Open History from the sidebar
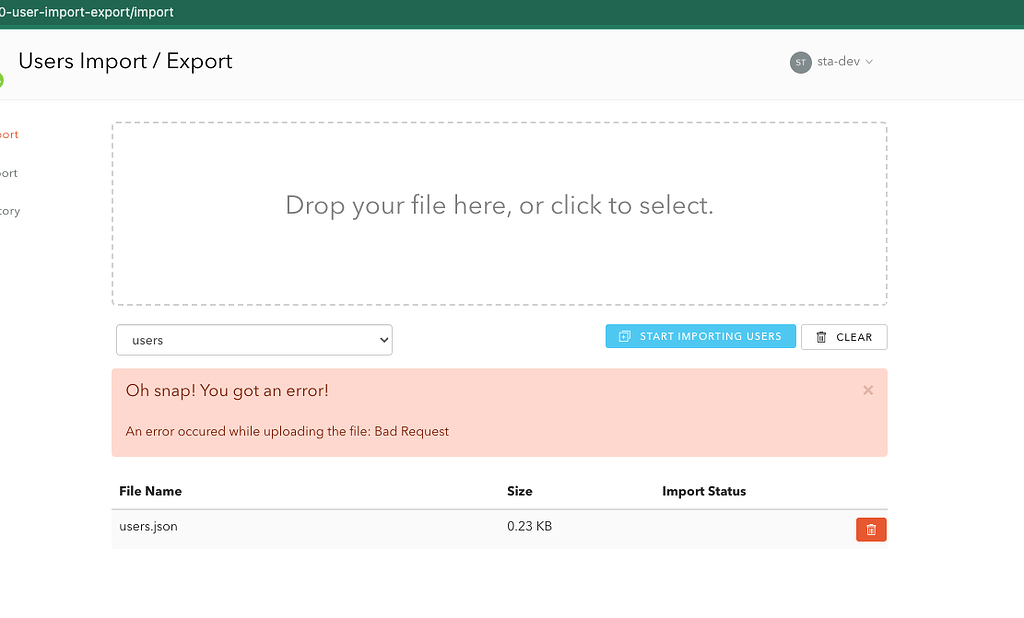Viewport: 1024px width, 618px height. 10,211
